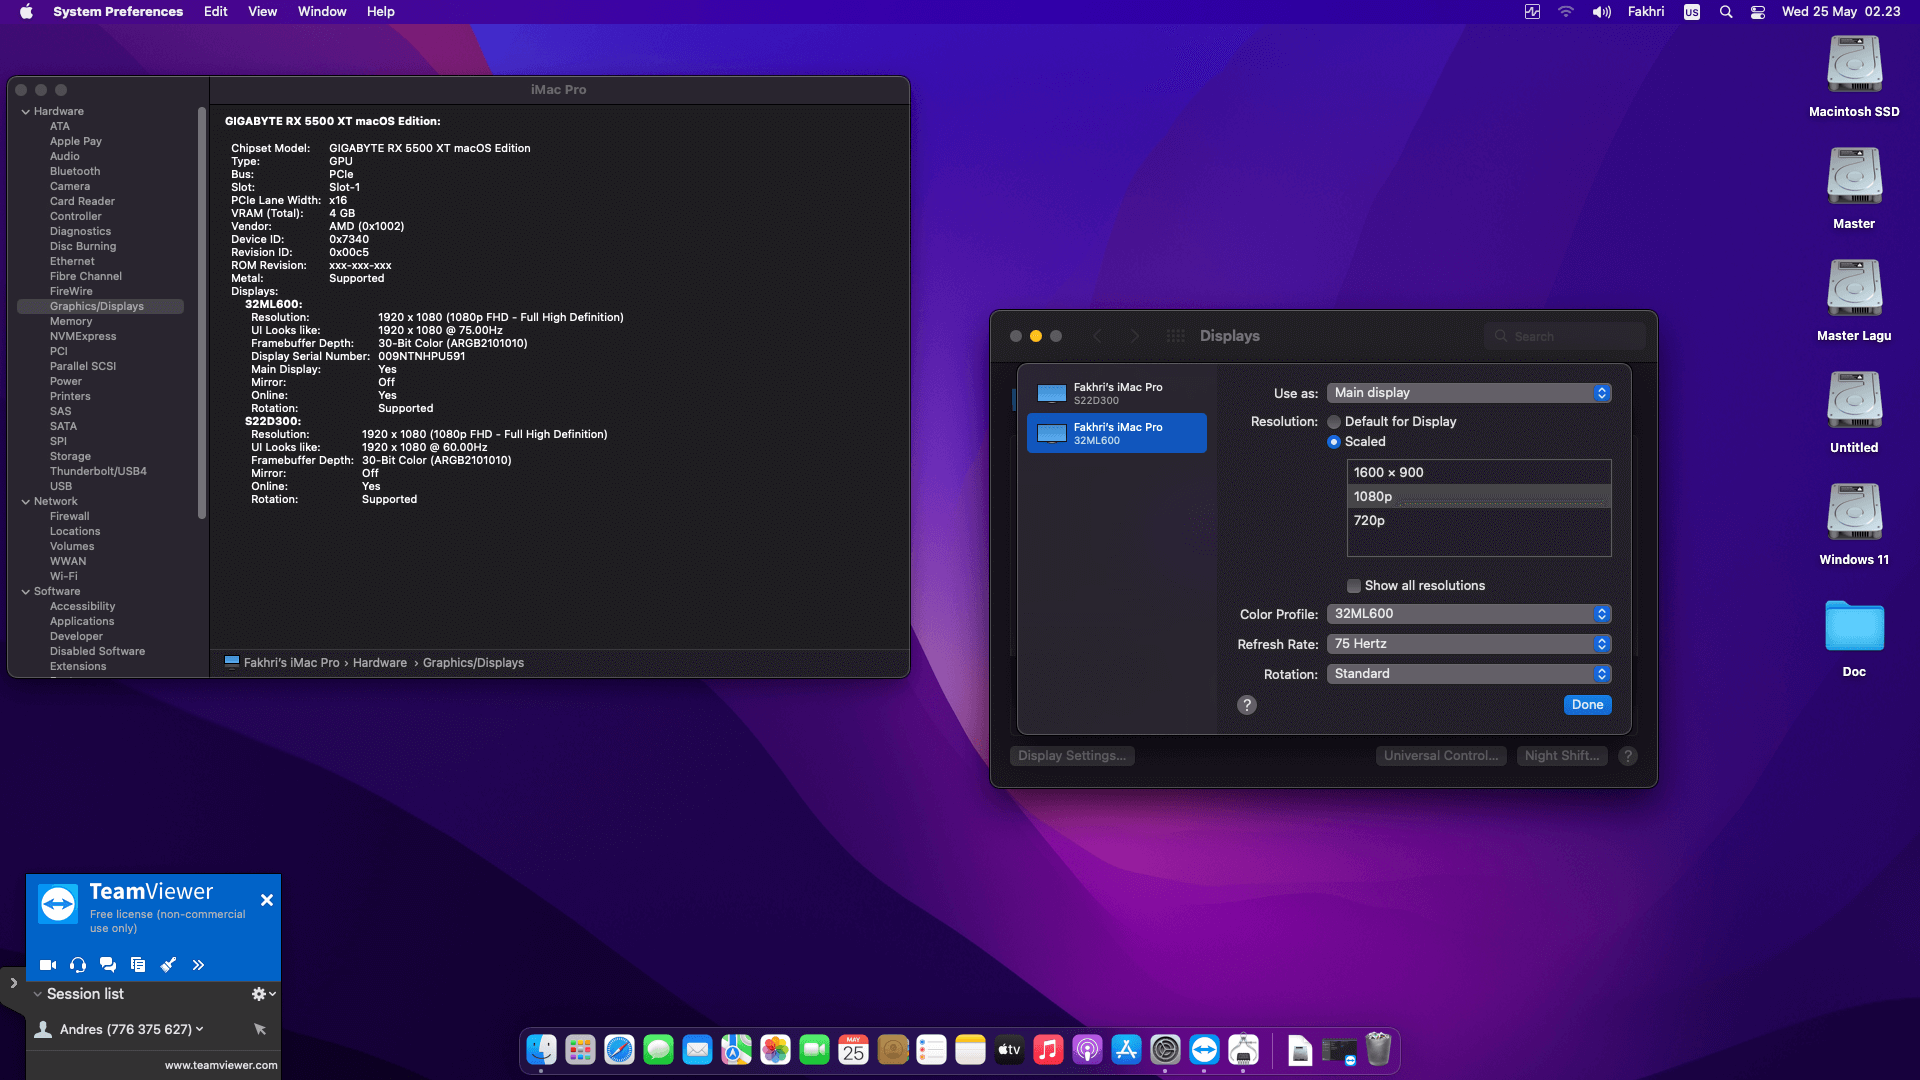1920x1080 pixels.
Task: Click the Display Settings… button
Action: tap(1072, 756)
